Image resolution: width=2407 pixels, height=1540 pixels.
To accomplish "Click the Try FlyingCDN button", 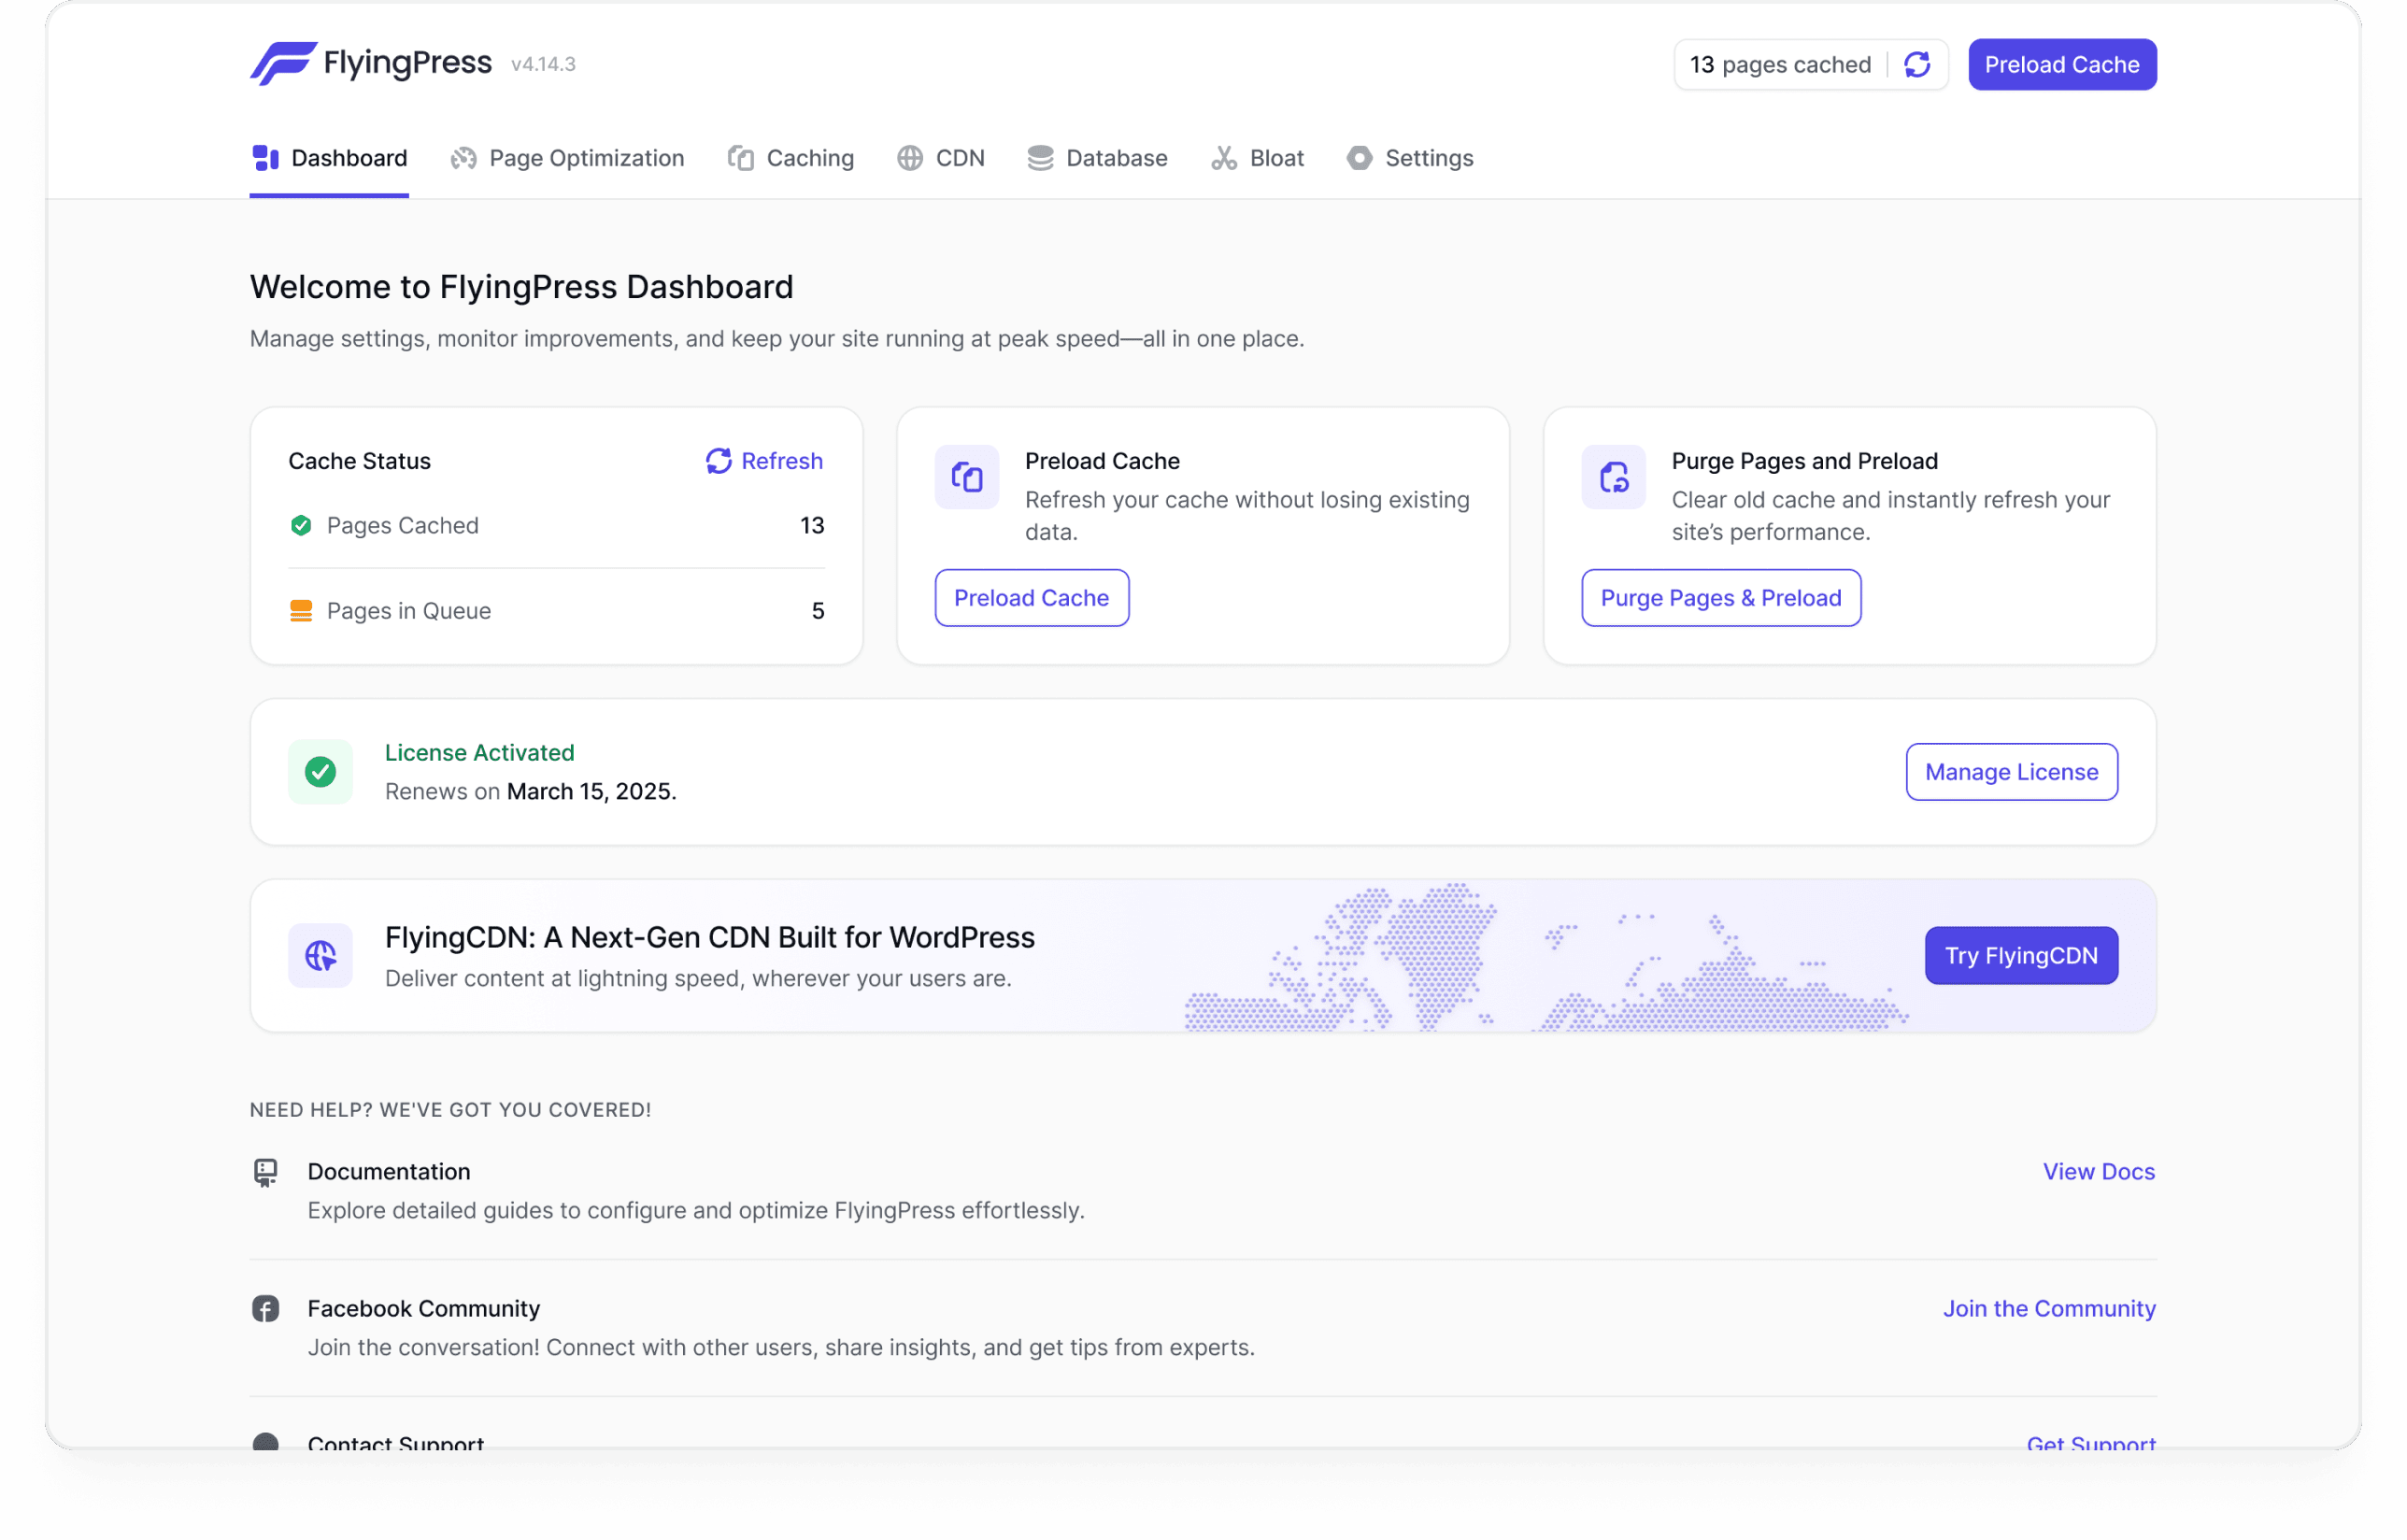I will click(2020, 955).
